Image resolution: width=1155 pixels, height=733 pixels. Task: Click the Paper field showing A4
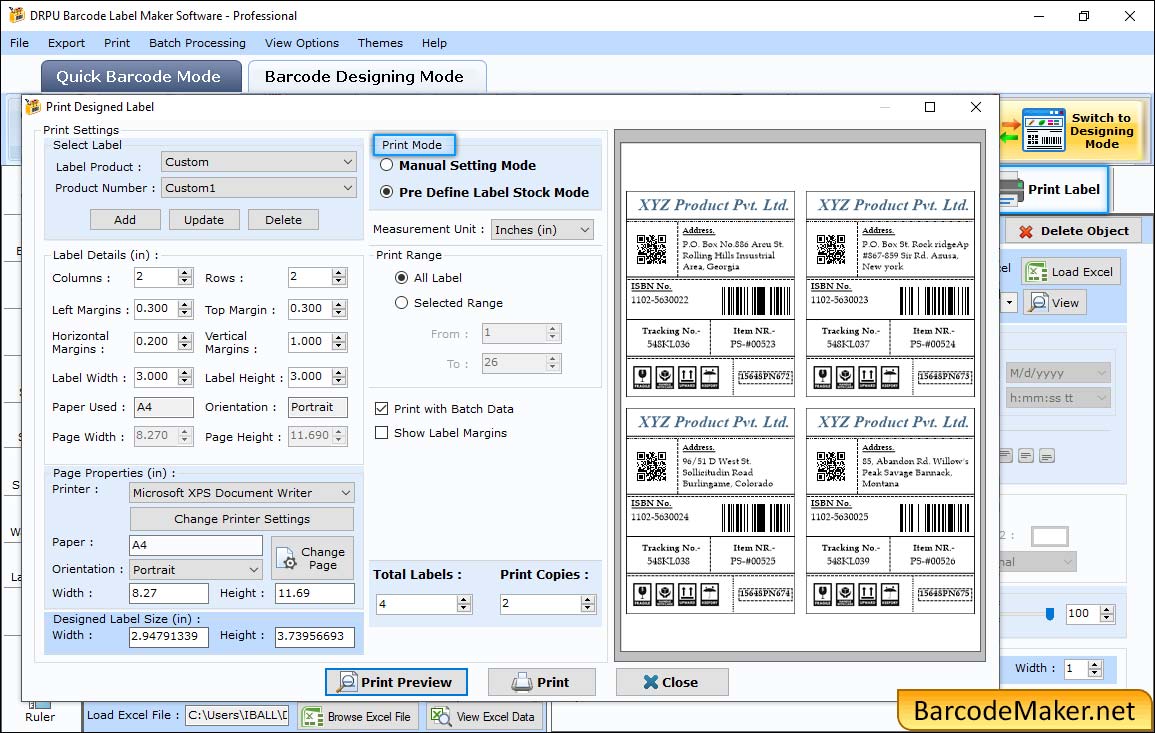point(196,545)
